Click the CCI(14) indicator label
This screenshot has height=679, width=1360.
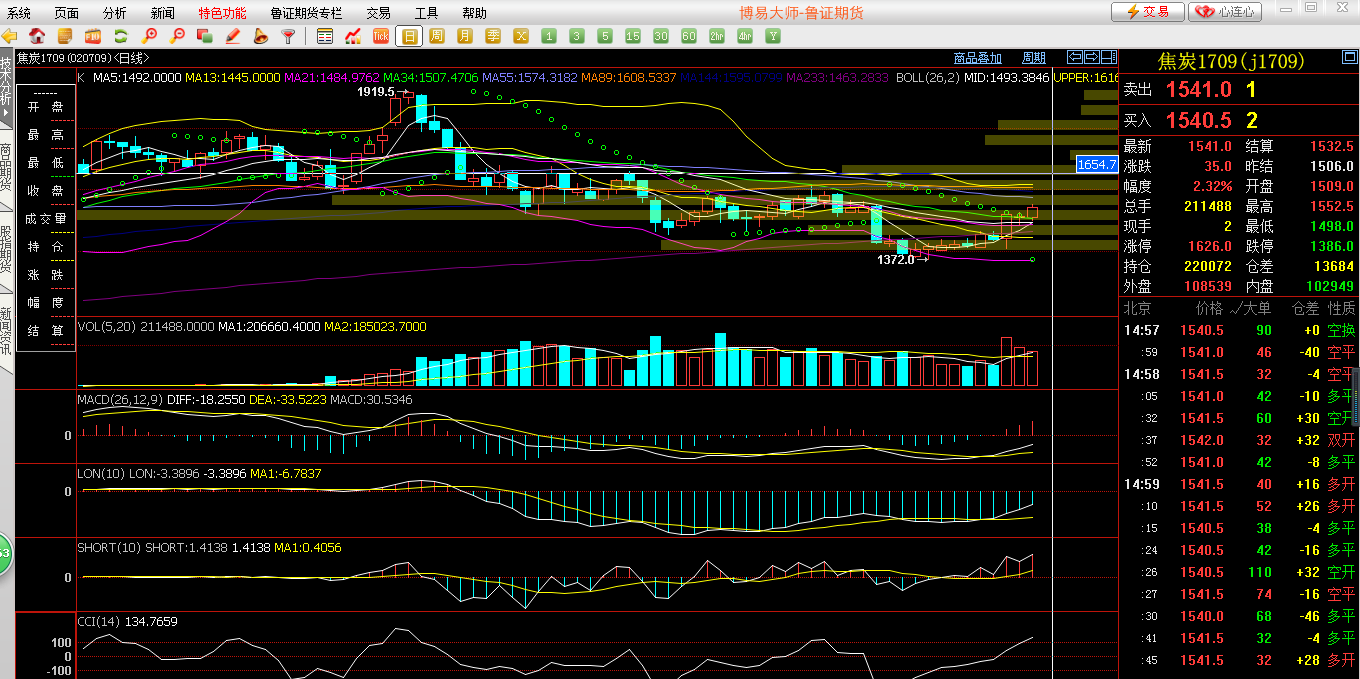(x=98, y=622)
